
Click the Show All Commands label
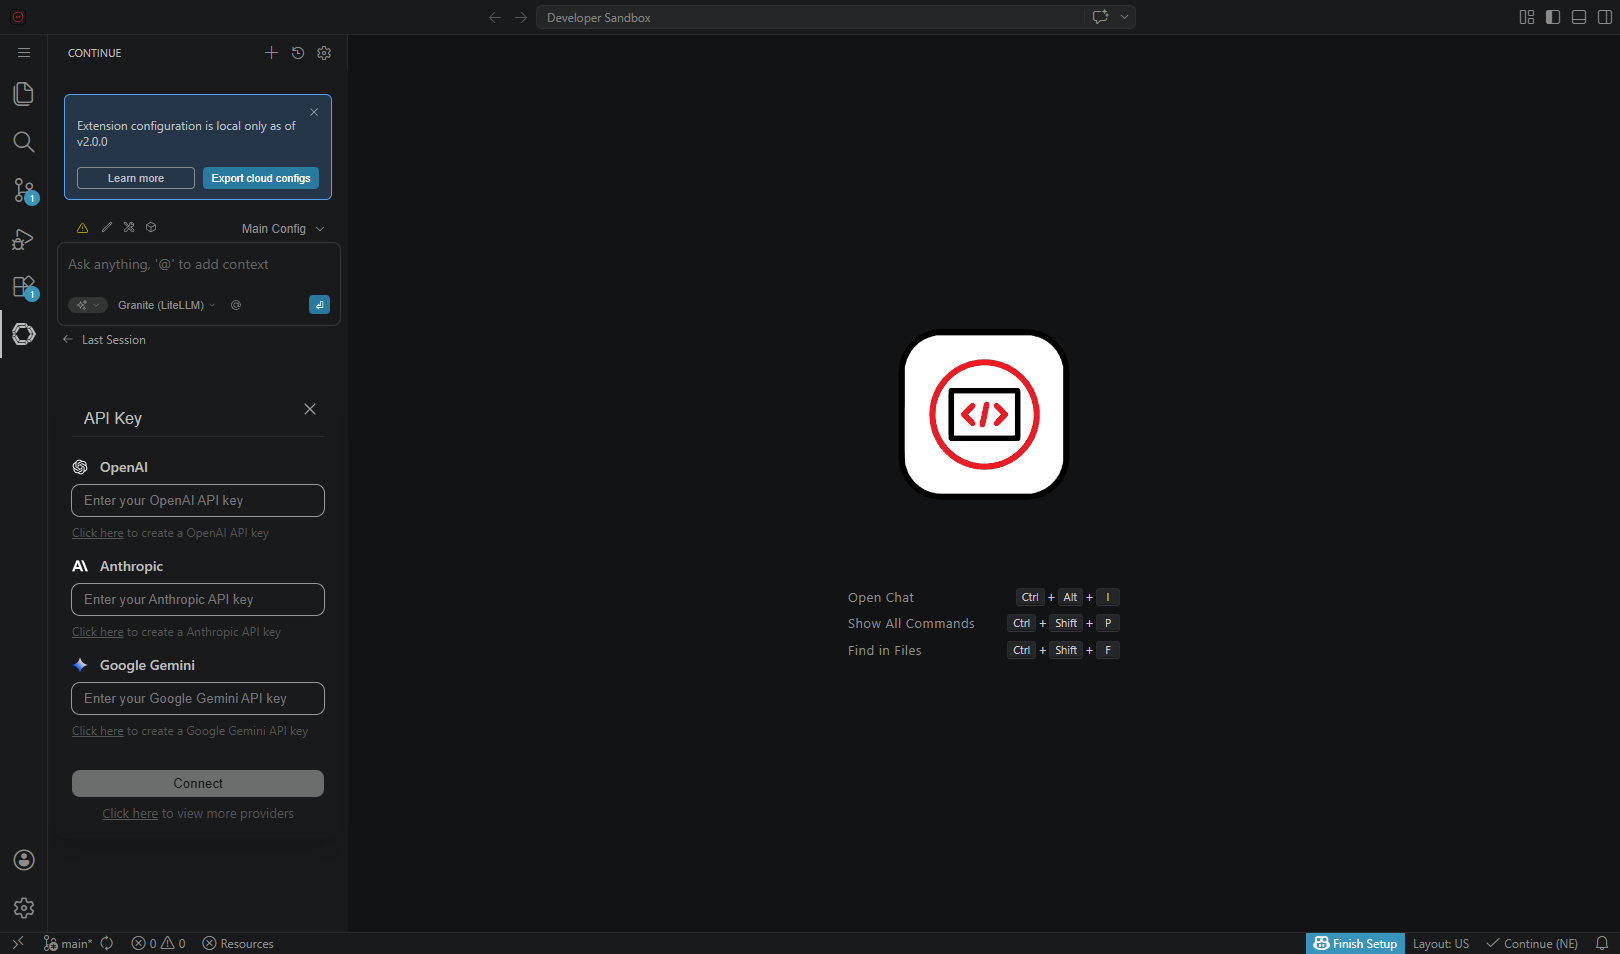point(911,624)
